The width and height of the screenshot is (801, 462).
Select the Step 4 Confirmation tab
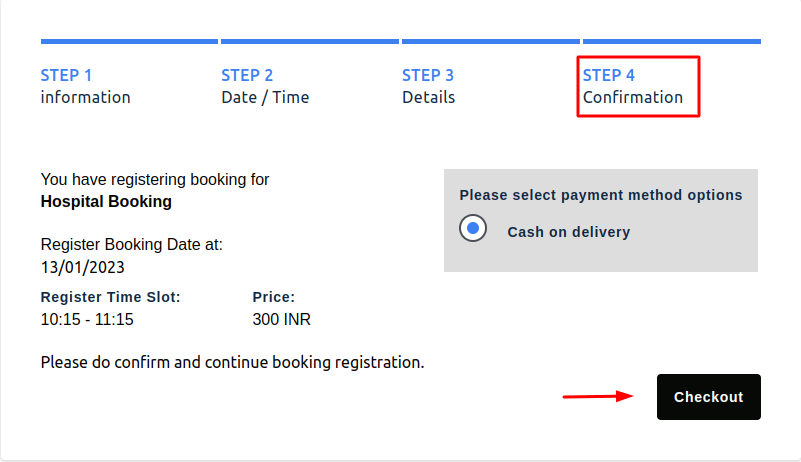click(x=633, y=86)
